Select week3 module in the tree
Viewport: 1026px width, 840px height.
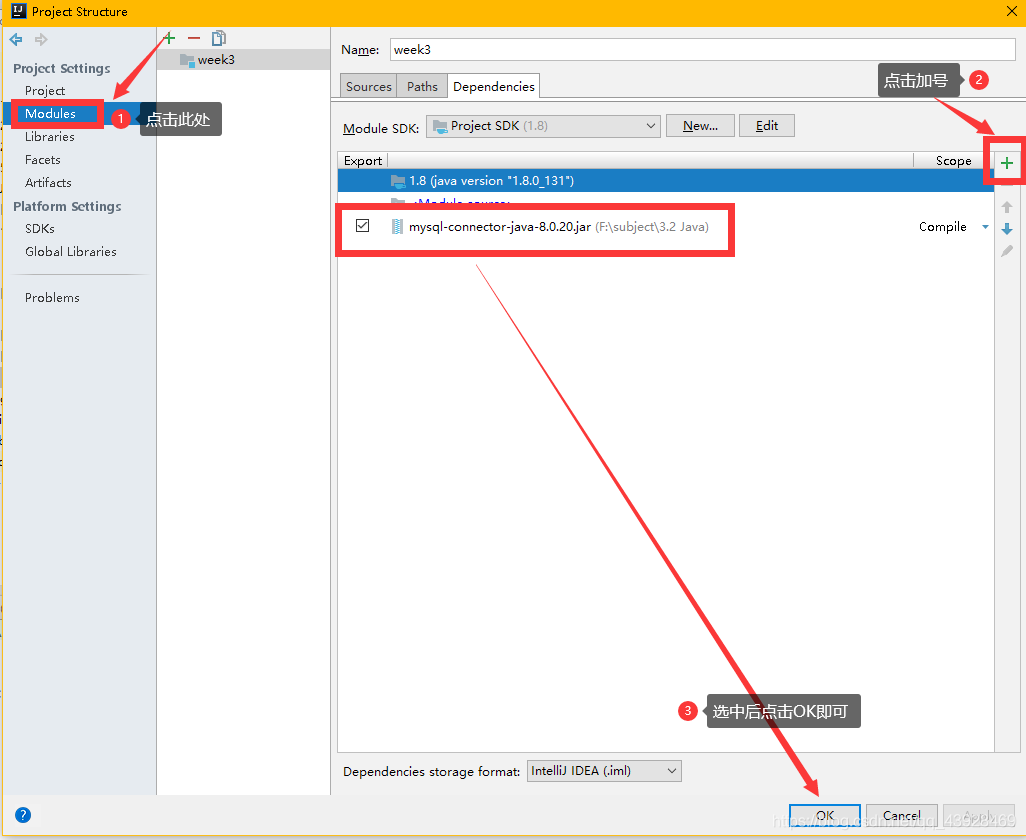(243, 60)
